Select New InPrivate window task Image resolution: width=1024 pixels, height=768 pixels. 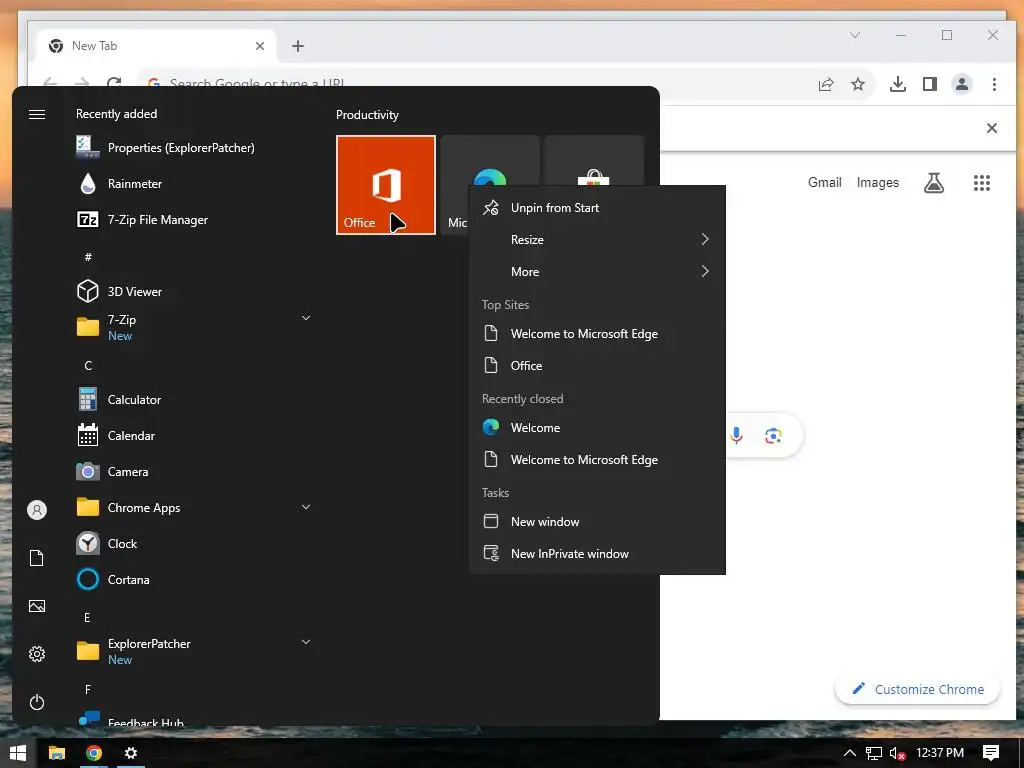tap(597, 553)
